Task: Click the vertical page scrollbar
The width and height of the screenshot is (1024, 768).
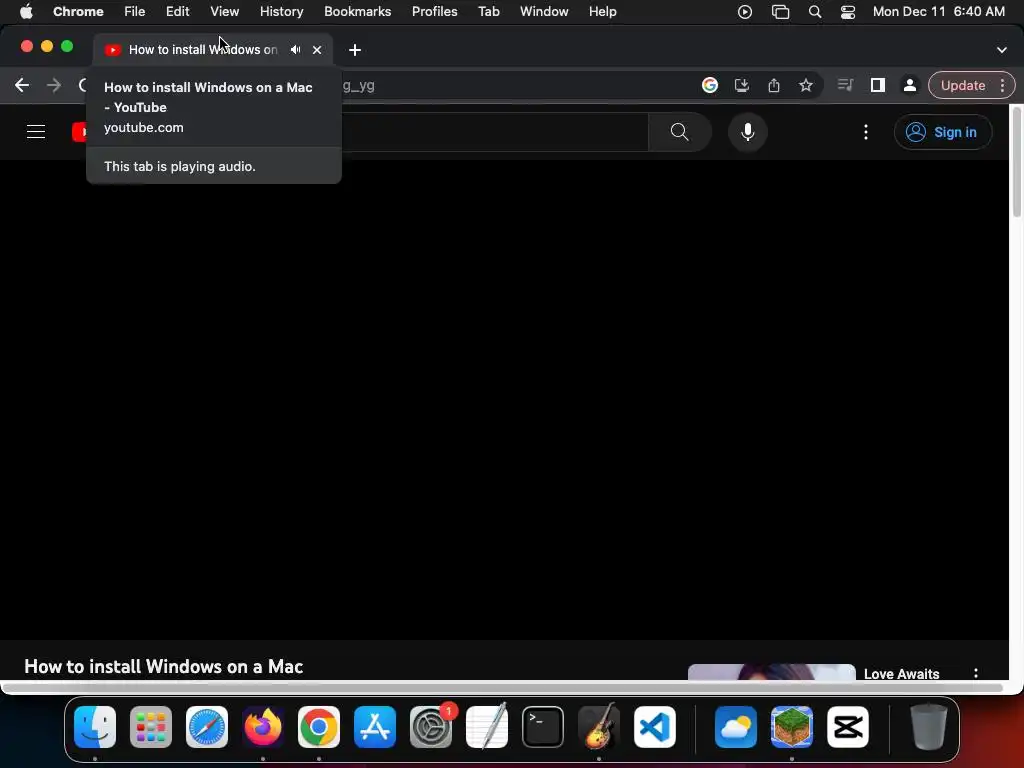Action: coord(1016,162)
